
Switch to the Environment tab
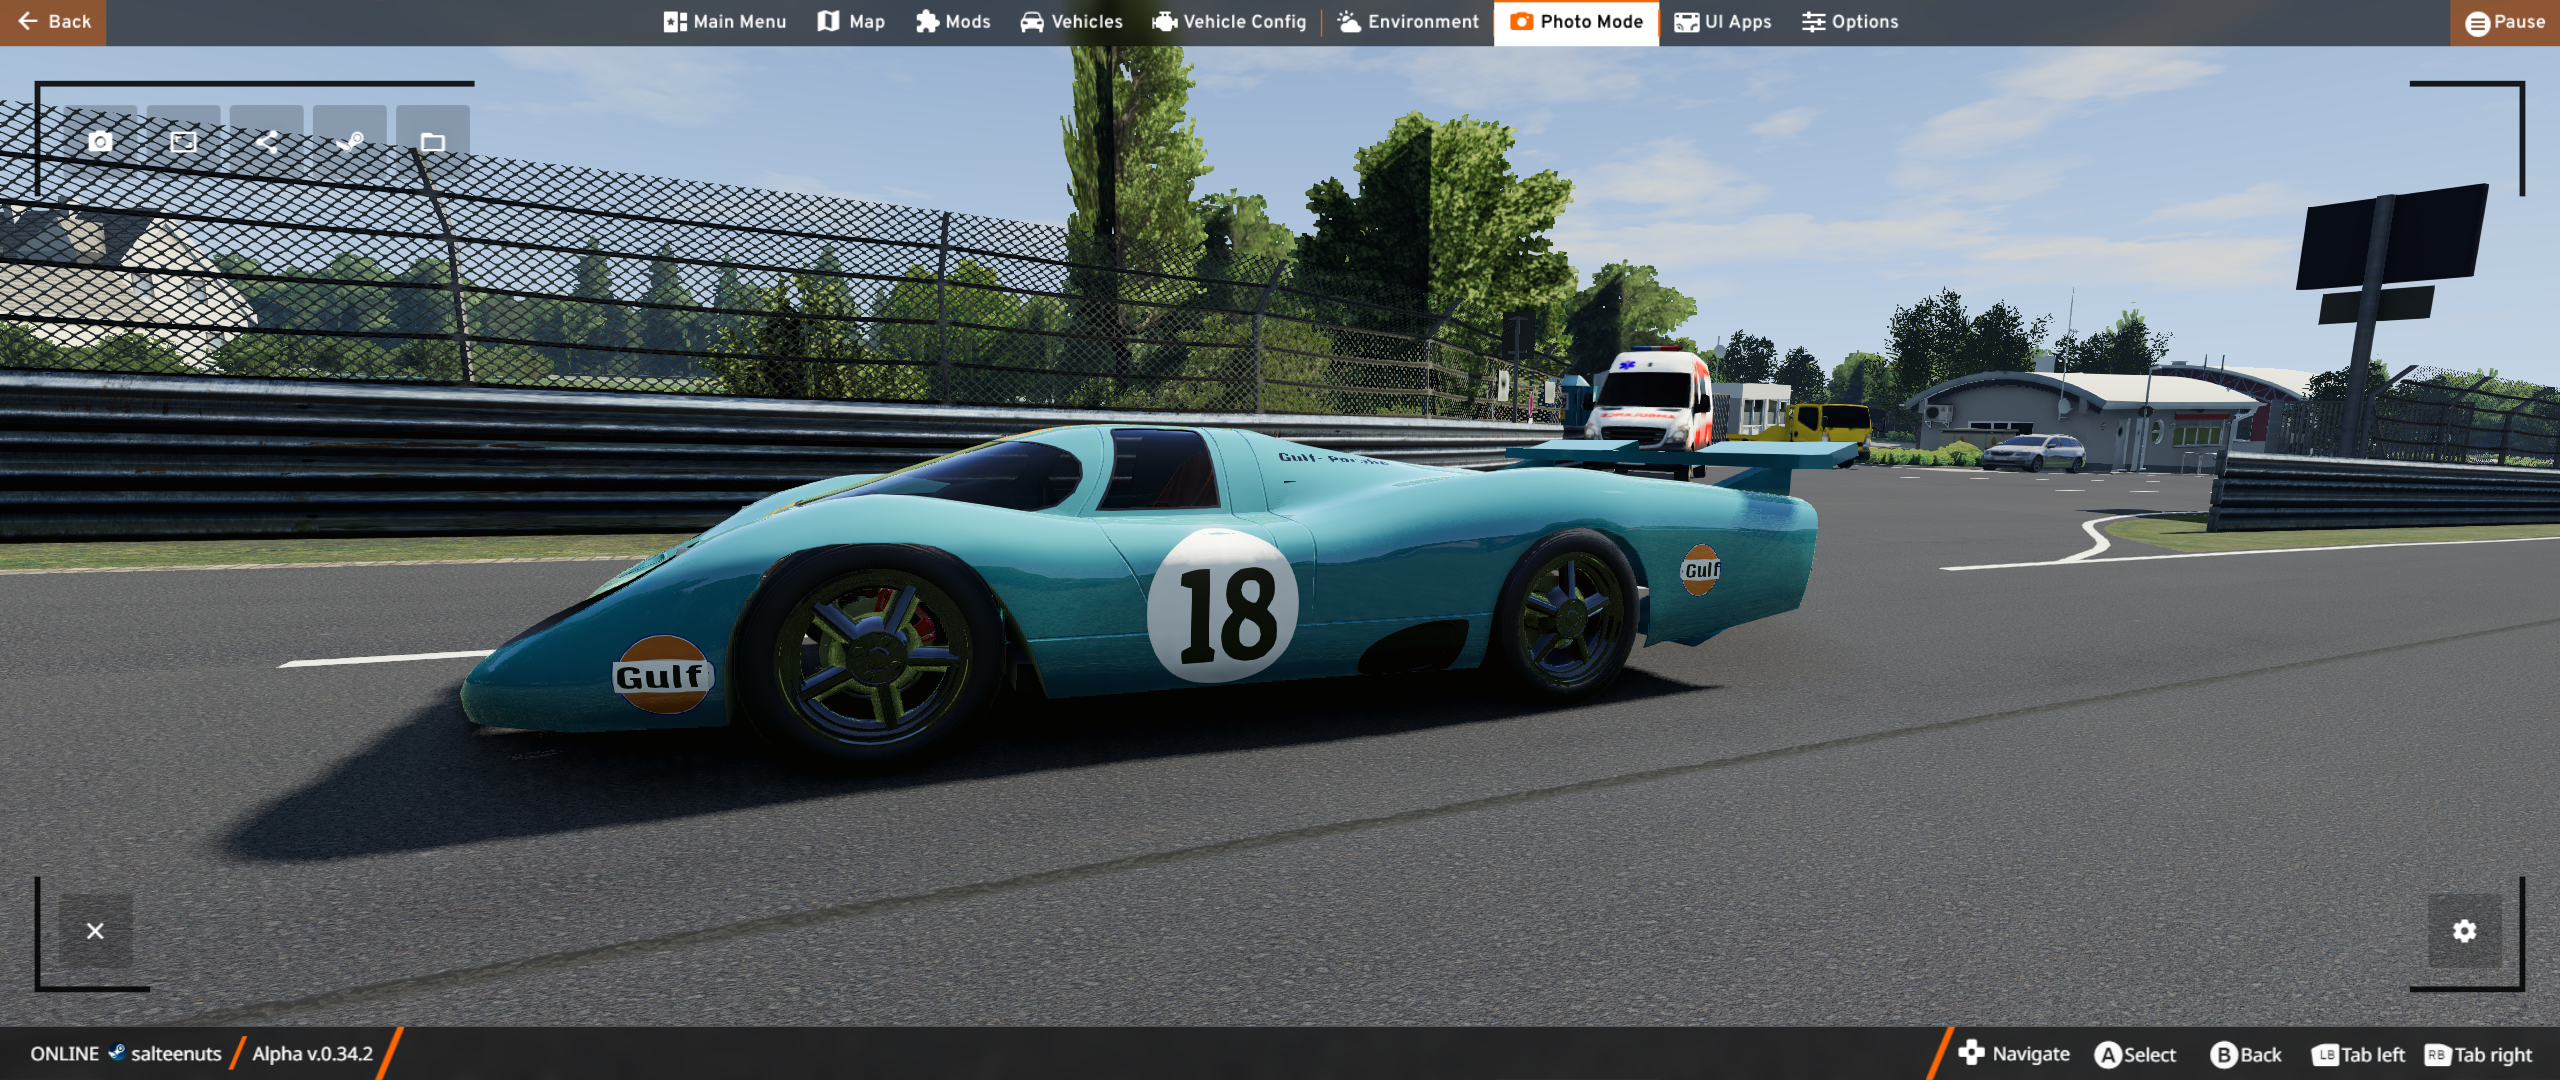[1408, 22]
